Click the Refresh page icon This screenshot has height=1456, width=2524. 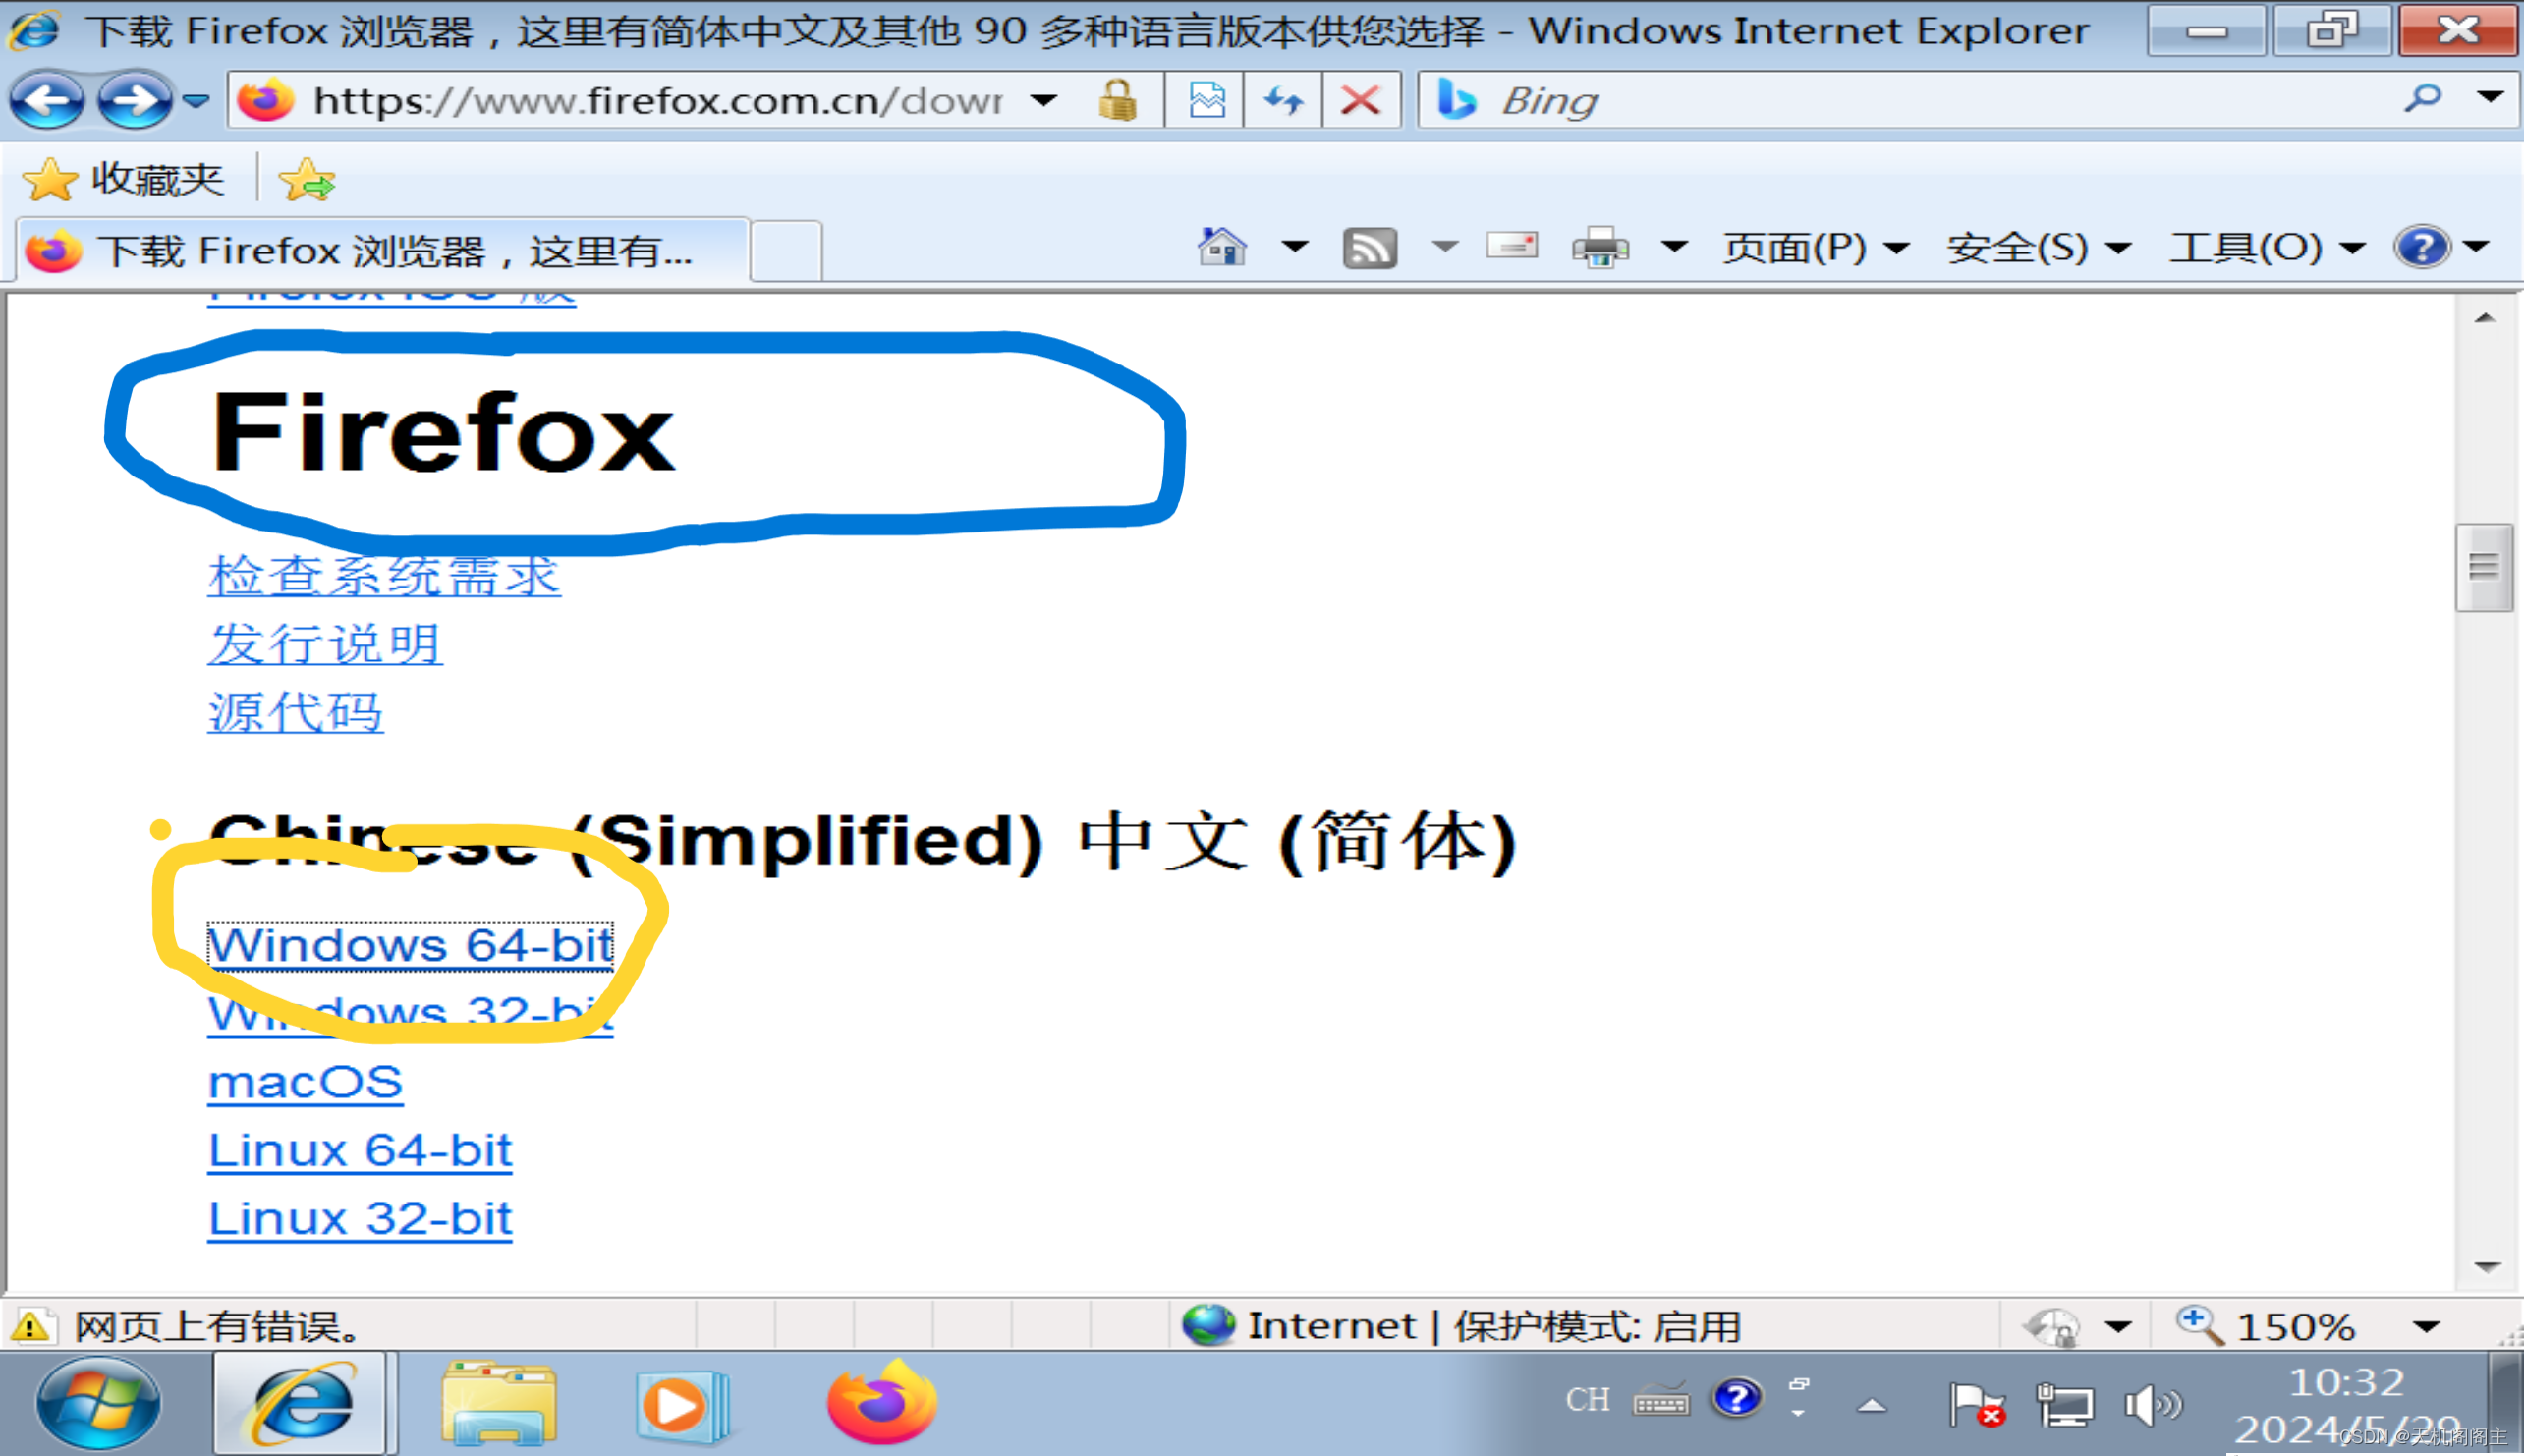1283,100
